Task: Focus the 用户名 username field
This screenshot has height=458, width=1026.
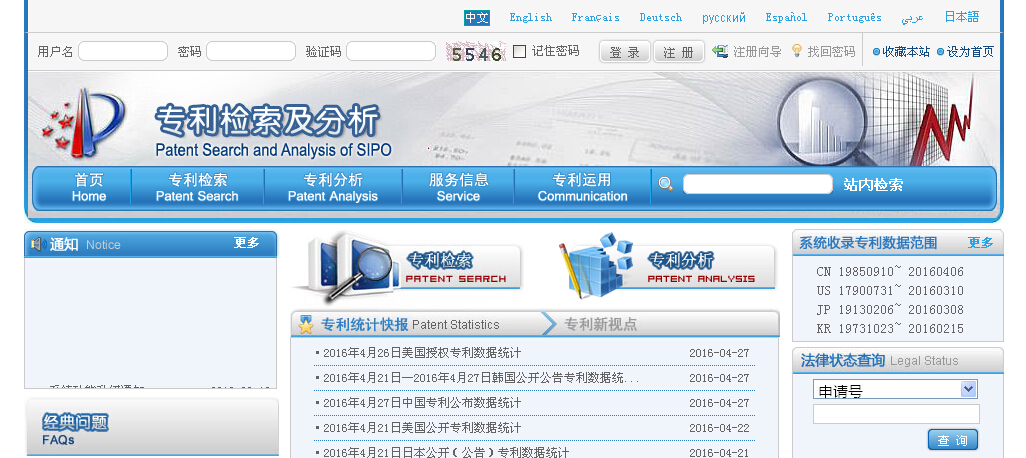Action: [x=123, y=51]
